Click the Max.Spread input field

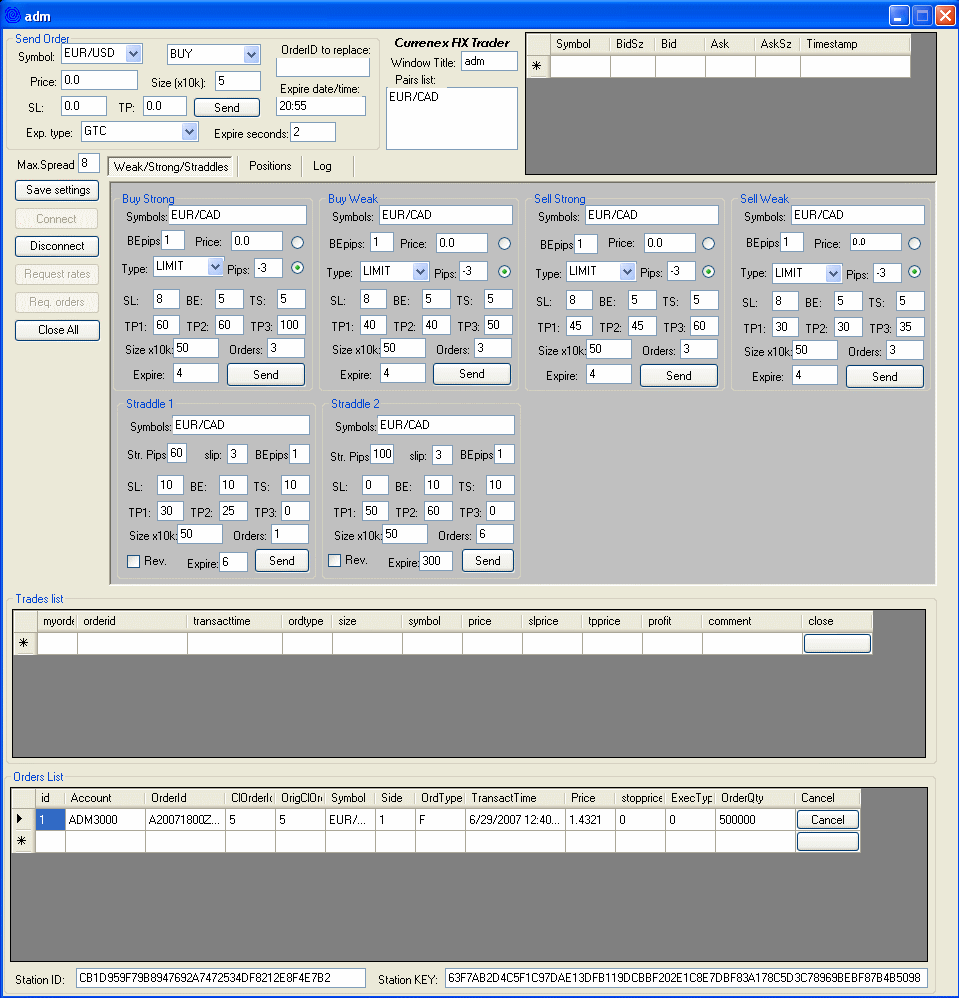coord(89,163)
